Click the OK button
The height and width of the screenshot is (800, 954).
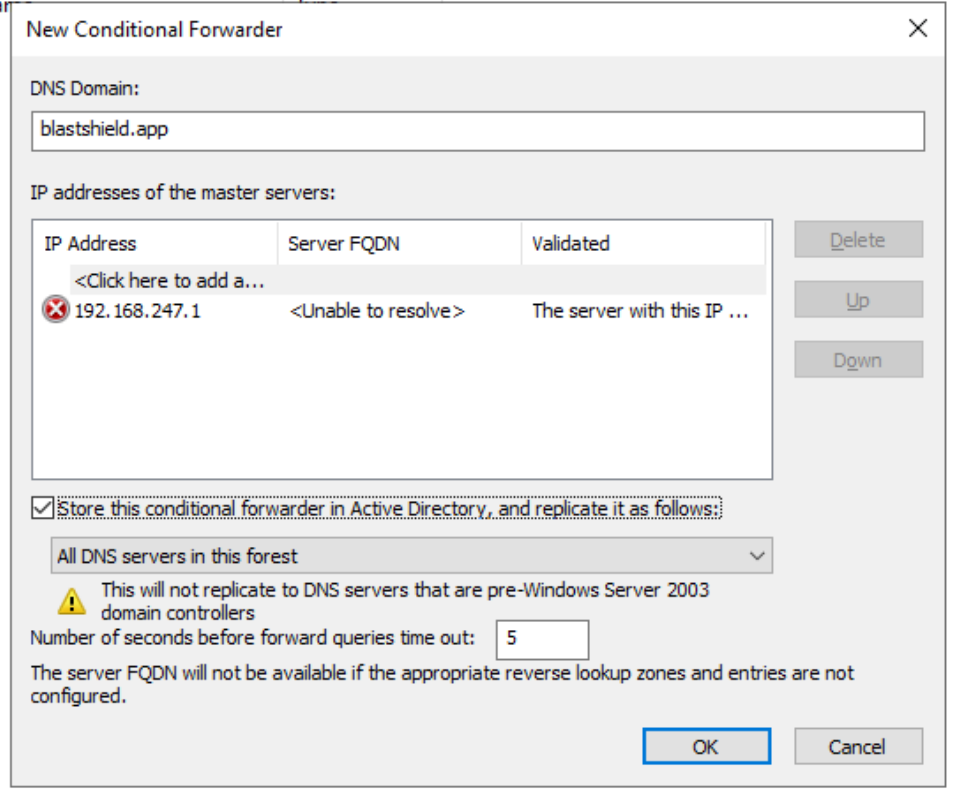pos(707,746)
